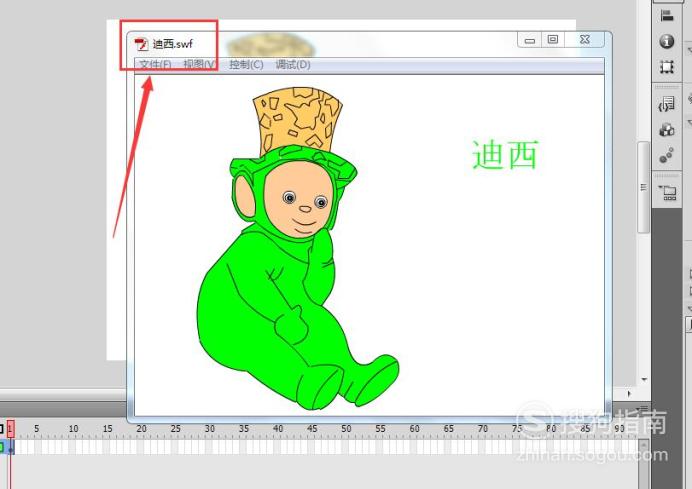Screen dimensions: 692x489
Task: Click frame 65 on the timeline ruler
Action: coord(449,429)
